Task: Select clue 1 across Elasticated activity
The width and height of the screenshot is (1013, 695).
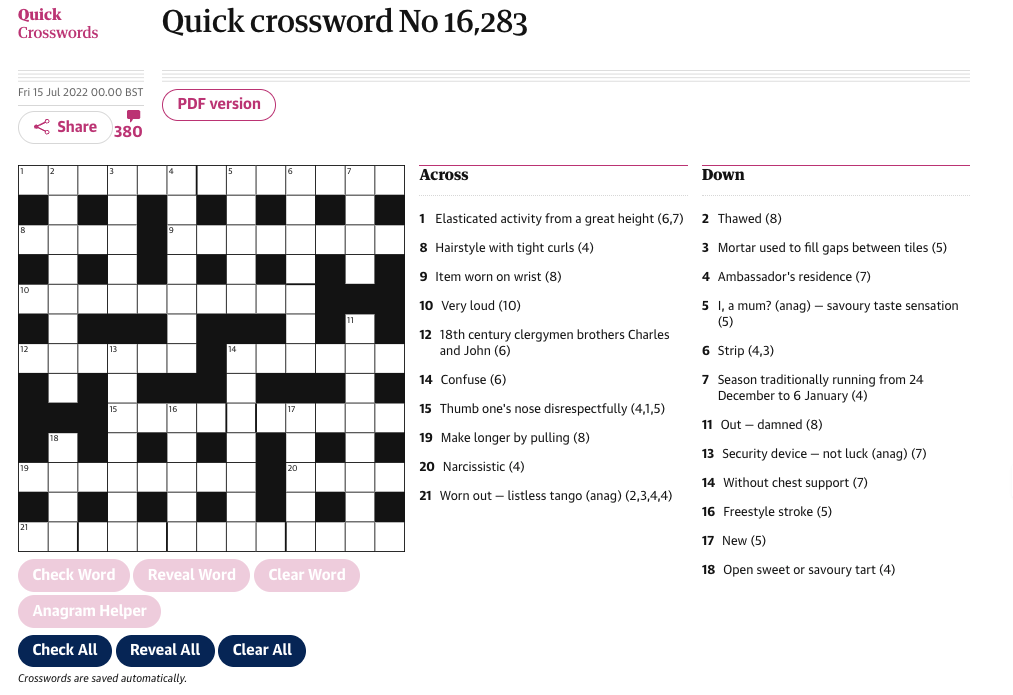Action: coord(552,219)
